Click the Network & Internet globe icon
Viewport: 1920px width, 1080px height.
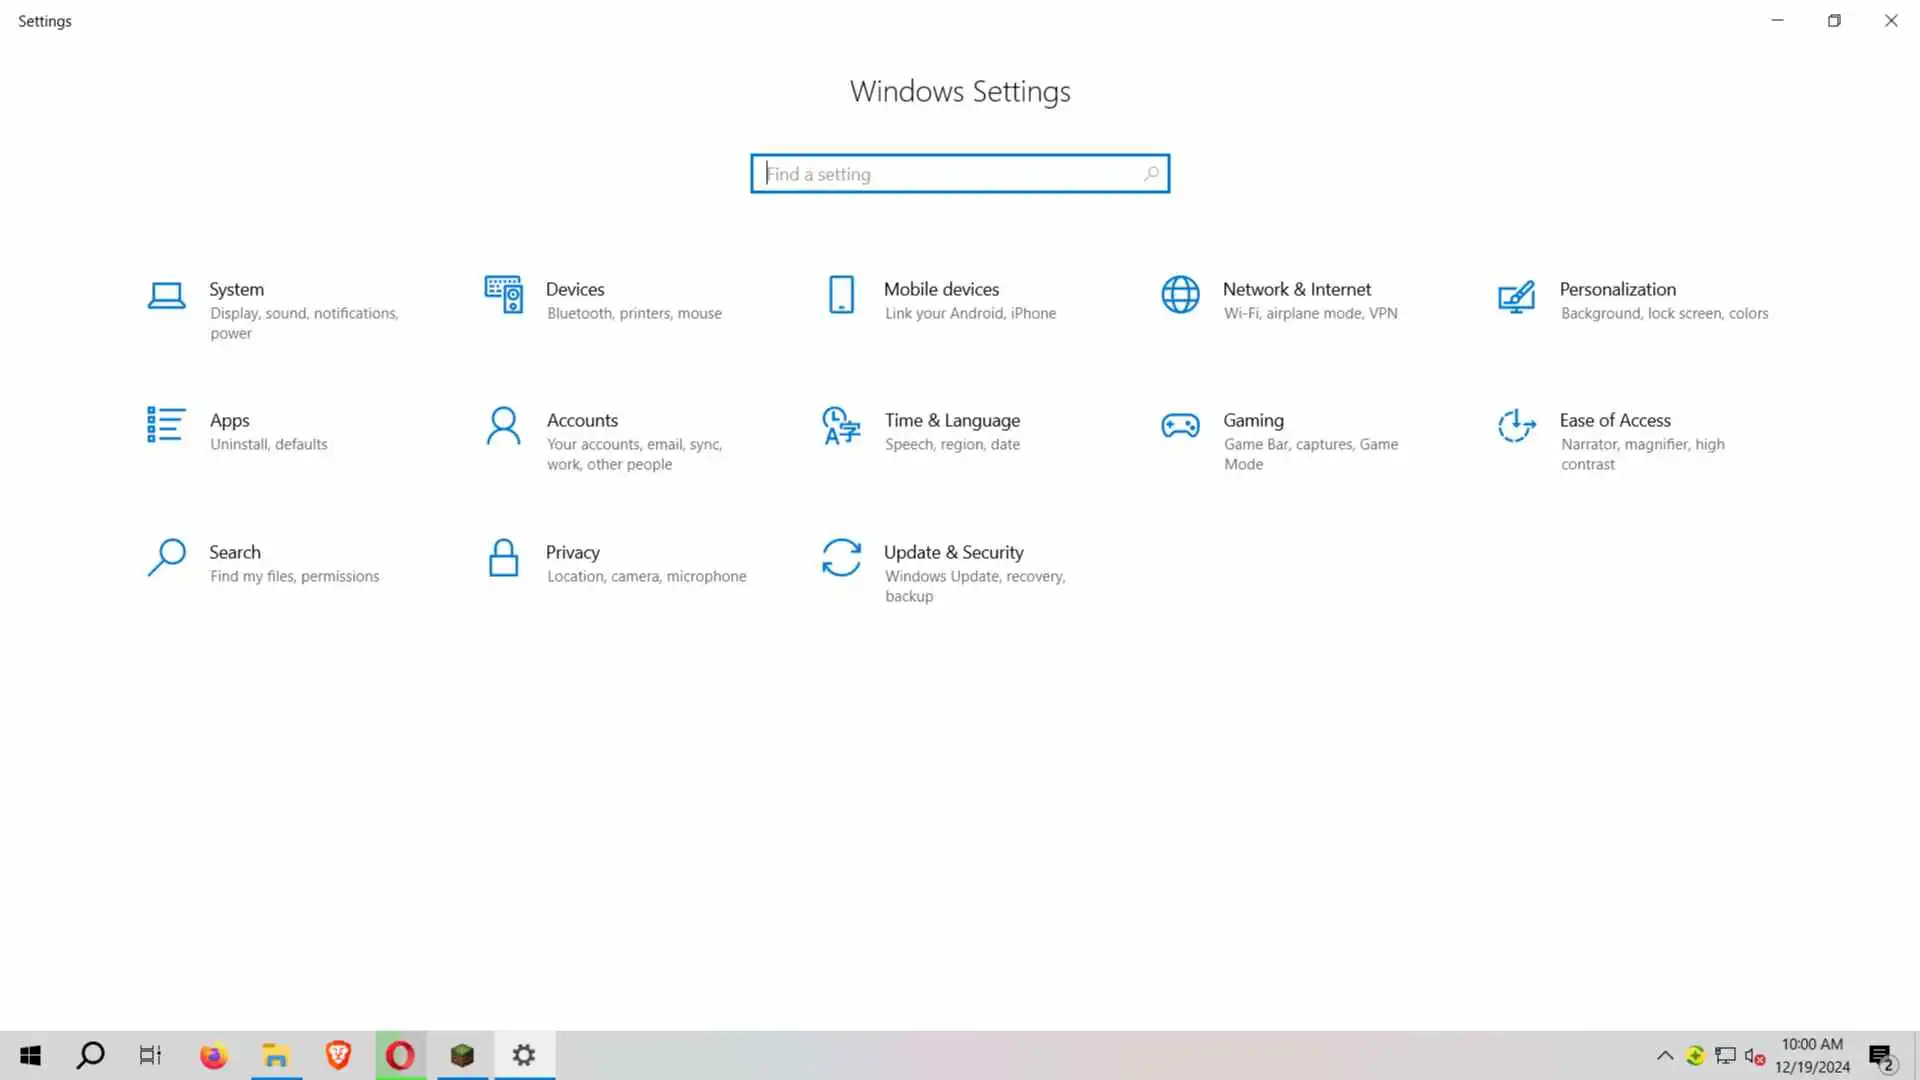coord(1180,295)
